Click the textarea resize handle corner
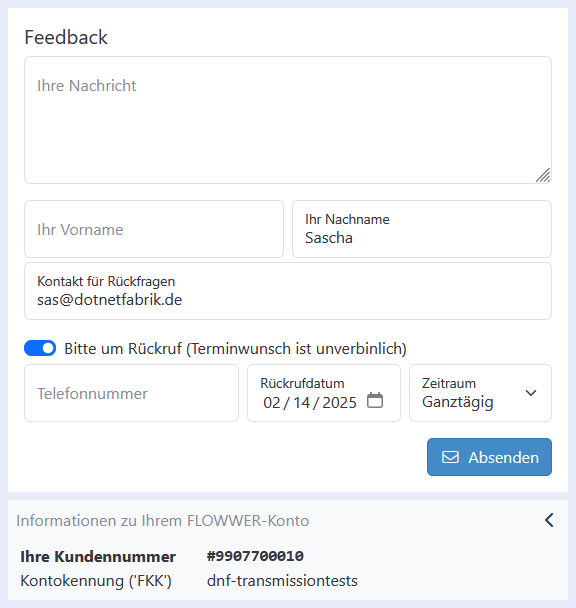This screenshot has height=608, width=576. tap(543, 175)
